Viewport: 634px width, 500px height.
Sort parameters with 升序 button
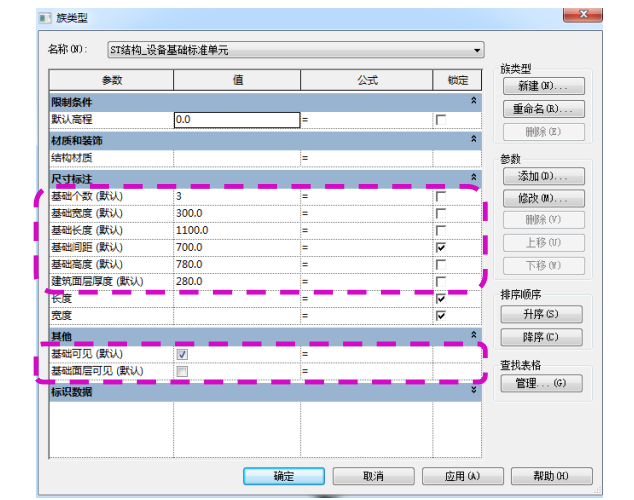pyautogui.click(x=541, y=316)
